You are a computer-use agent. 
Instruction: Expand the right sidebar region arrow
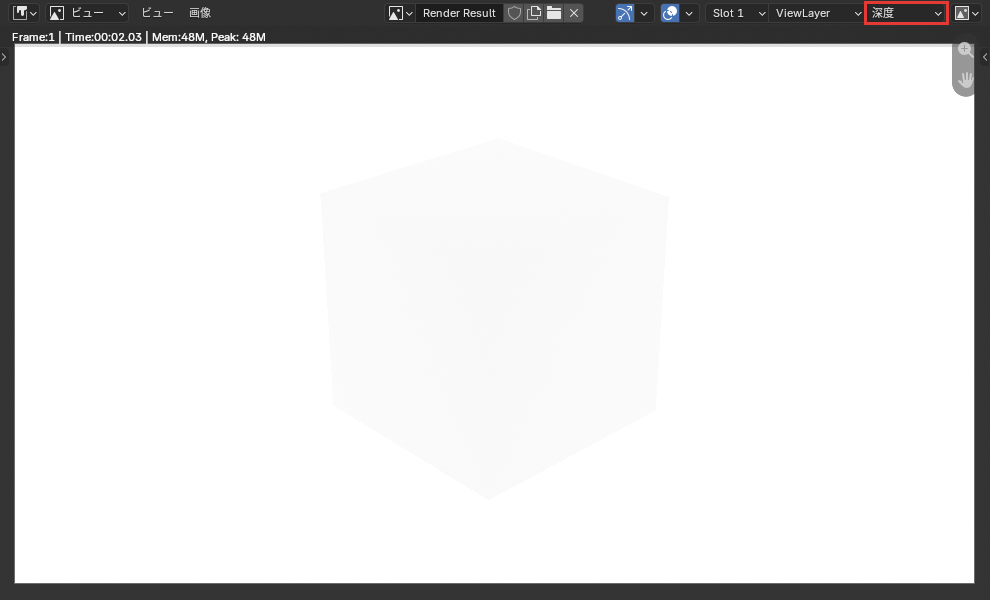(985, 57)
